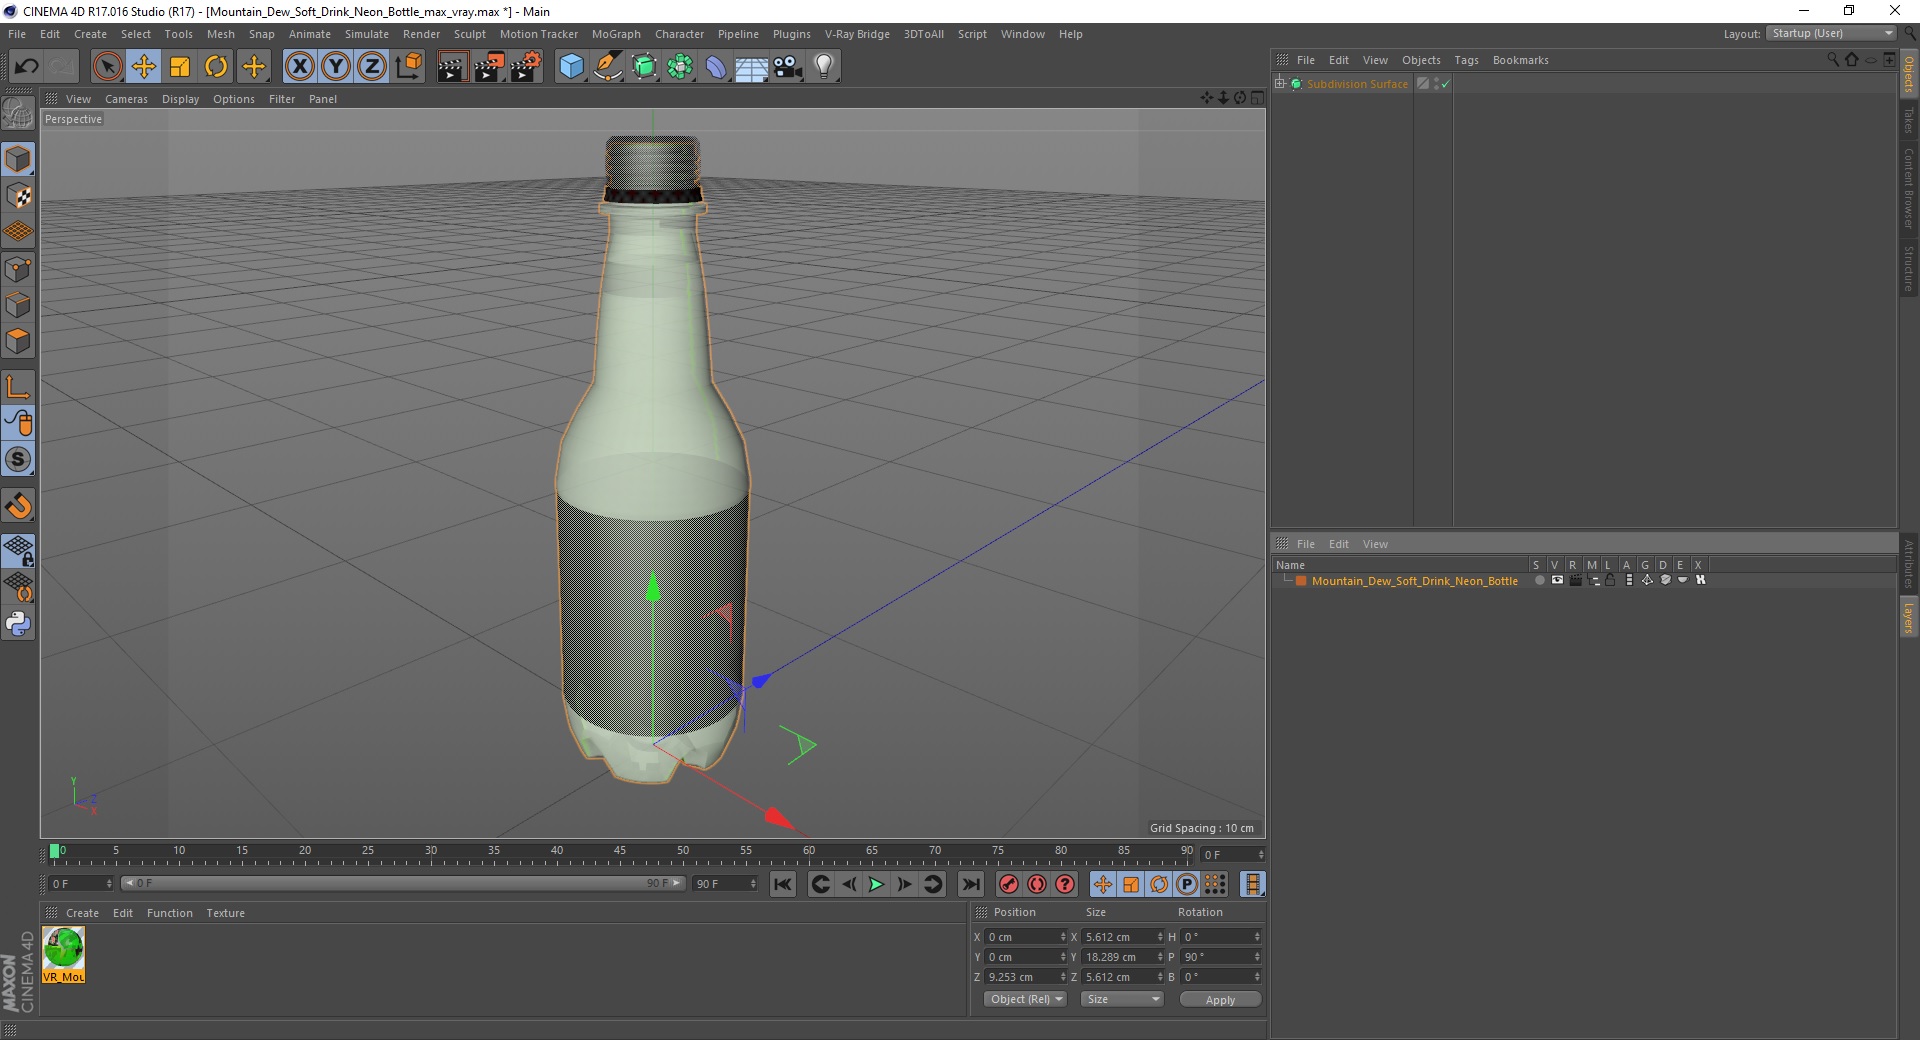The height and width of the screenshot is (1040, 1920).
Task: Open Object (Rel) coordinate dropdown
Action: [1026, 999]
